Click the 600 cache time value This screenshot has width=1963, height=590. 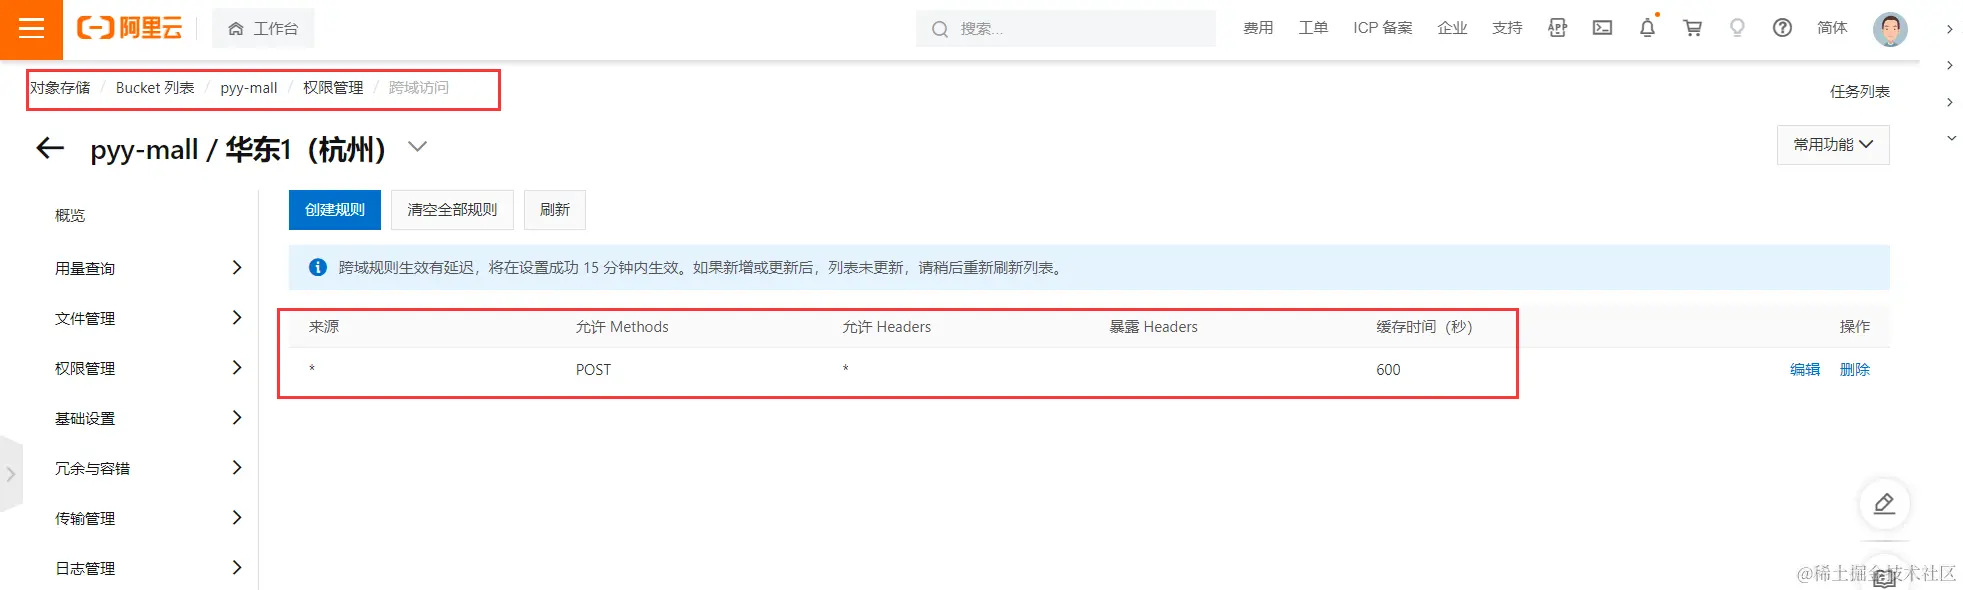tap(1388, 369)
